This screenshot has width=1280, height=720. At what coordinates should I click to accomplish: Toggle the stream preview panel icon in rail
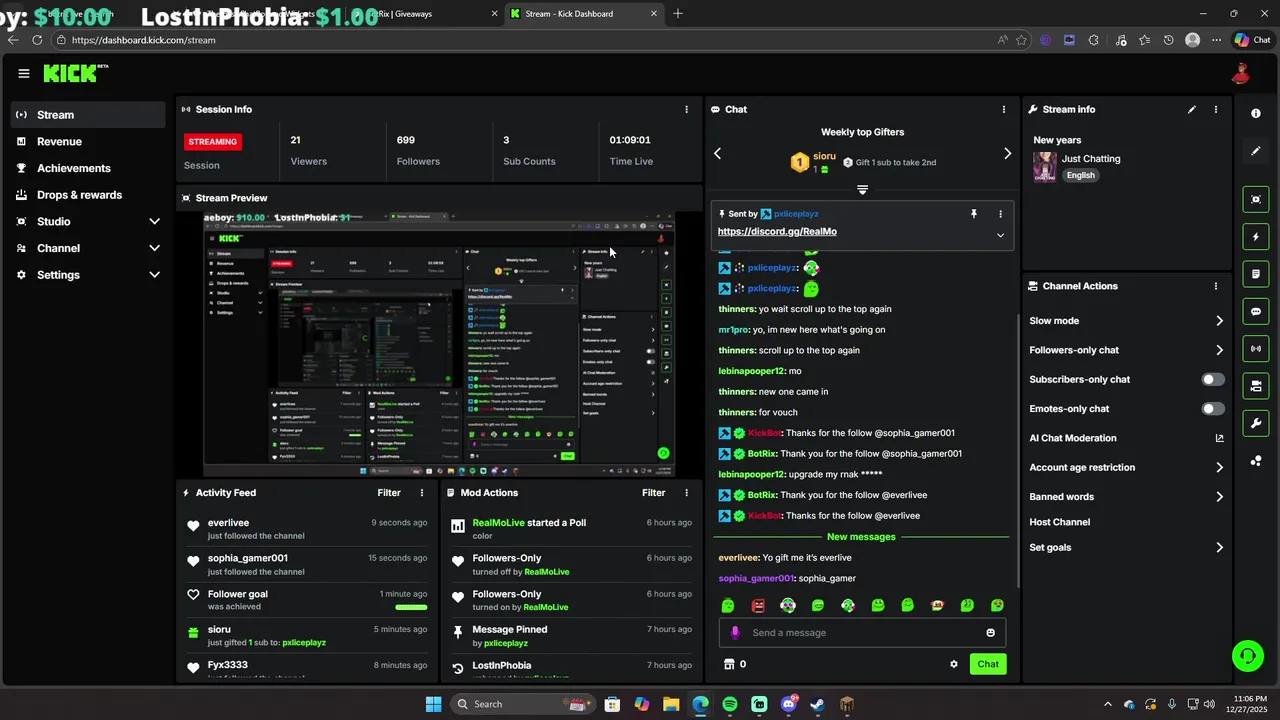click(1256, 199)
